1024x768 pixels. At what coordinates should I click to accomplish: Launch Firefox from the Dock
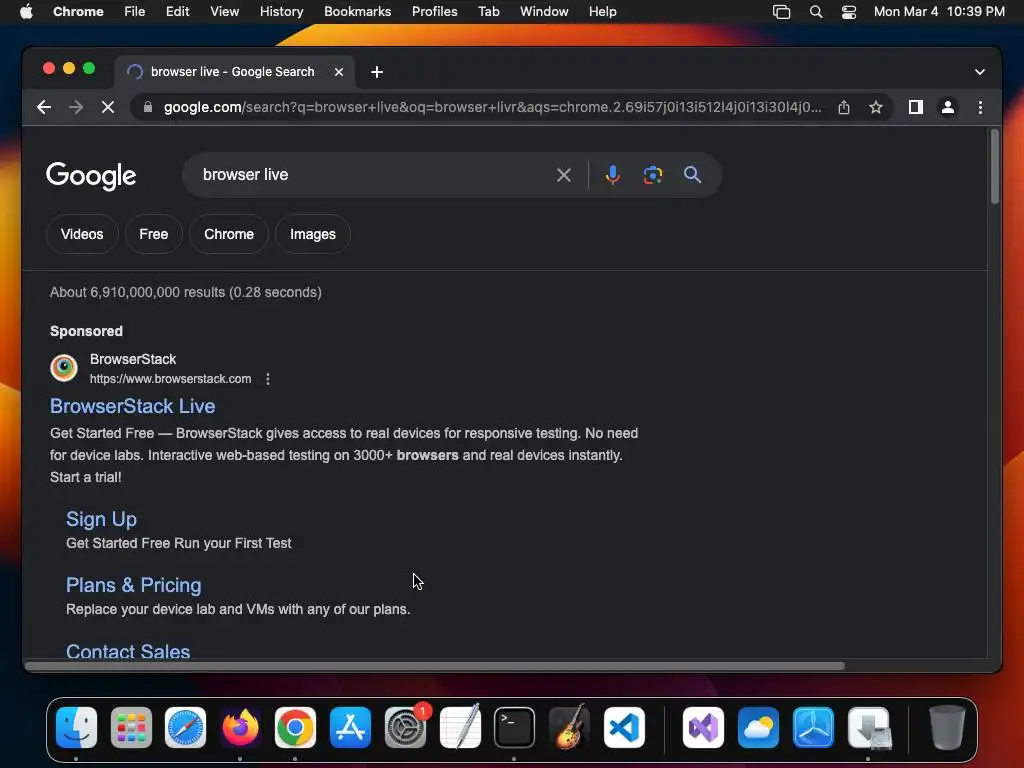240,728
